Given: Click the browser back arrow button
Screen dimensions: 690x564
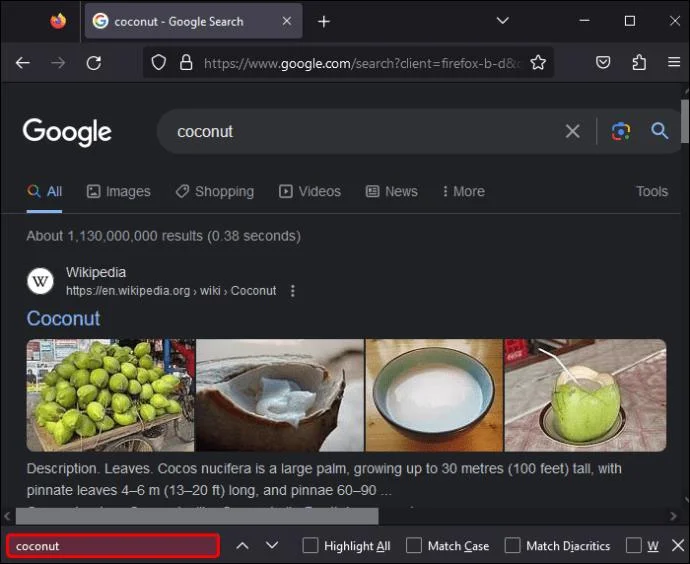Looking at the screenshot, I should tap(23, 63).
